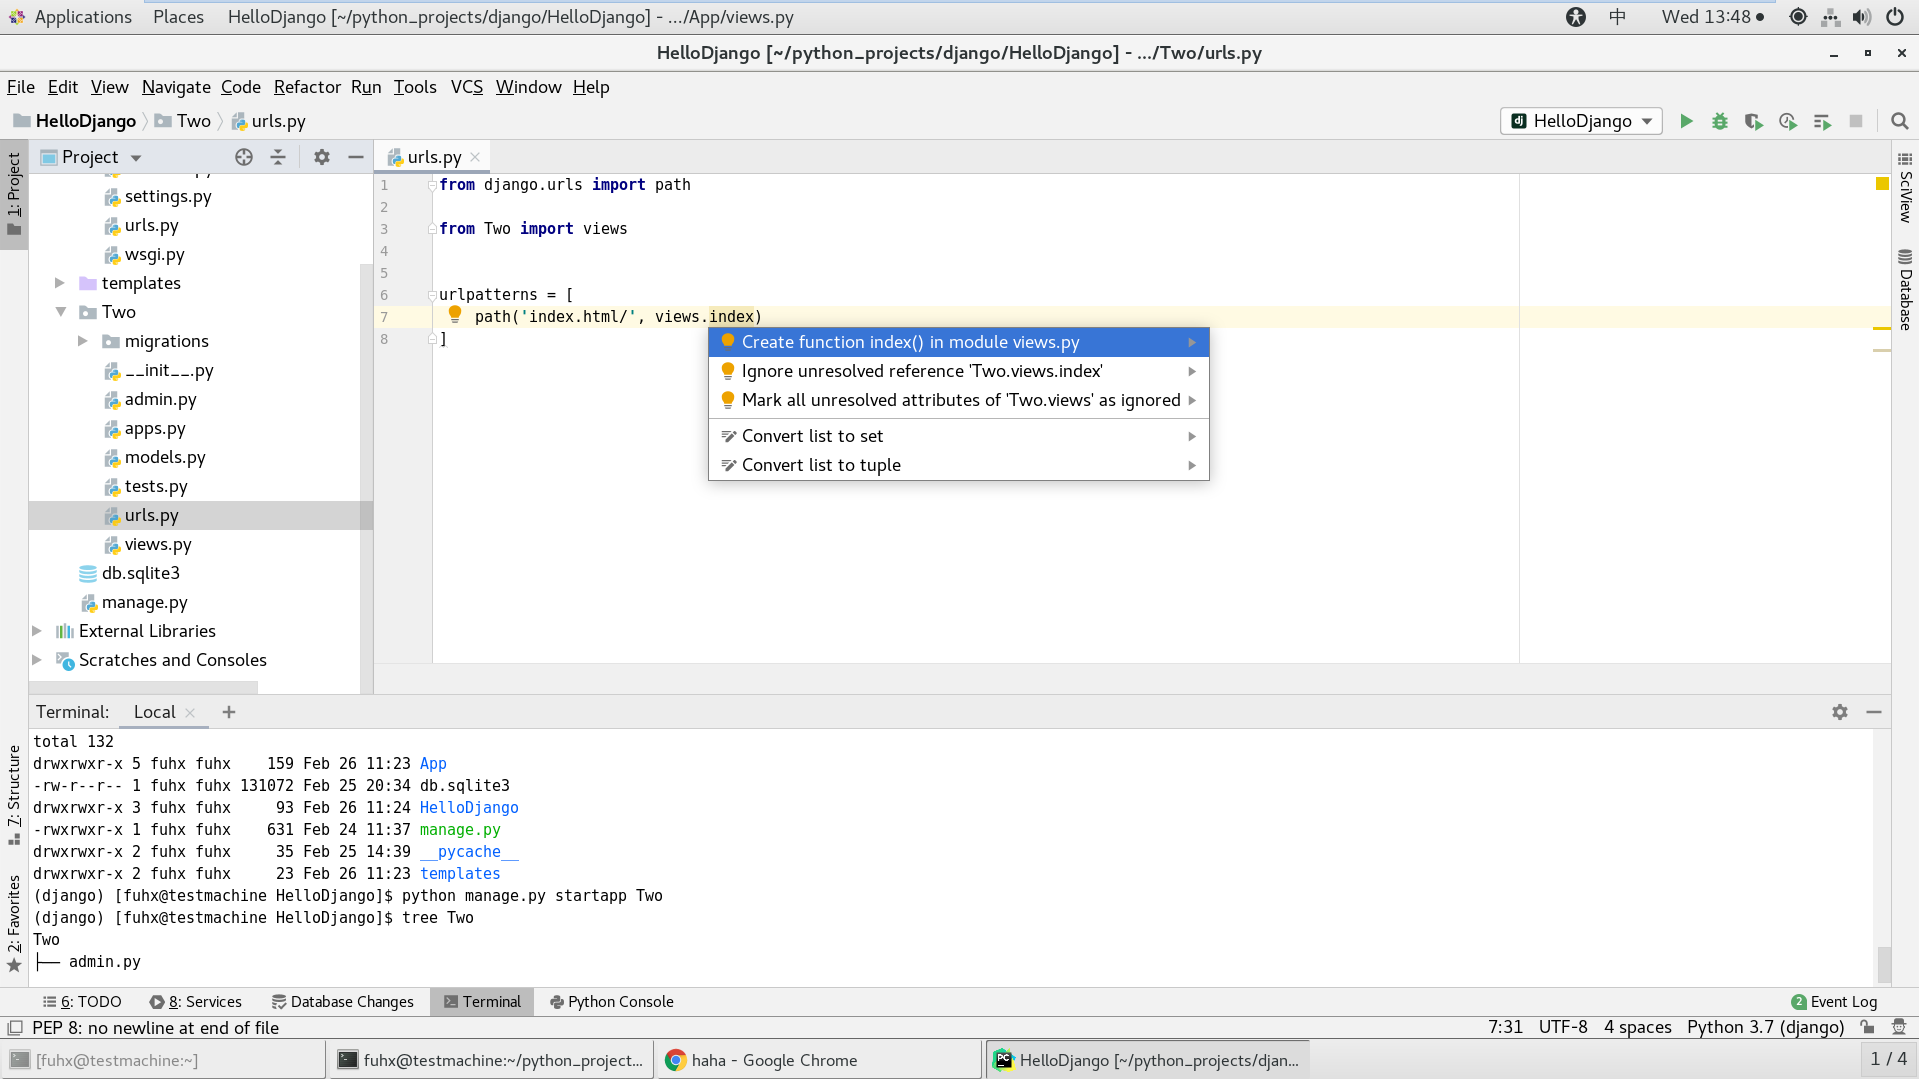Open models.py in project tree
This screenshot has width=1919, height=1079.
tap(164, 457)
